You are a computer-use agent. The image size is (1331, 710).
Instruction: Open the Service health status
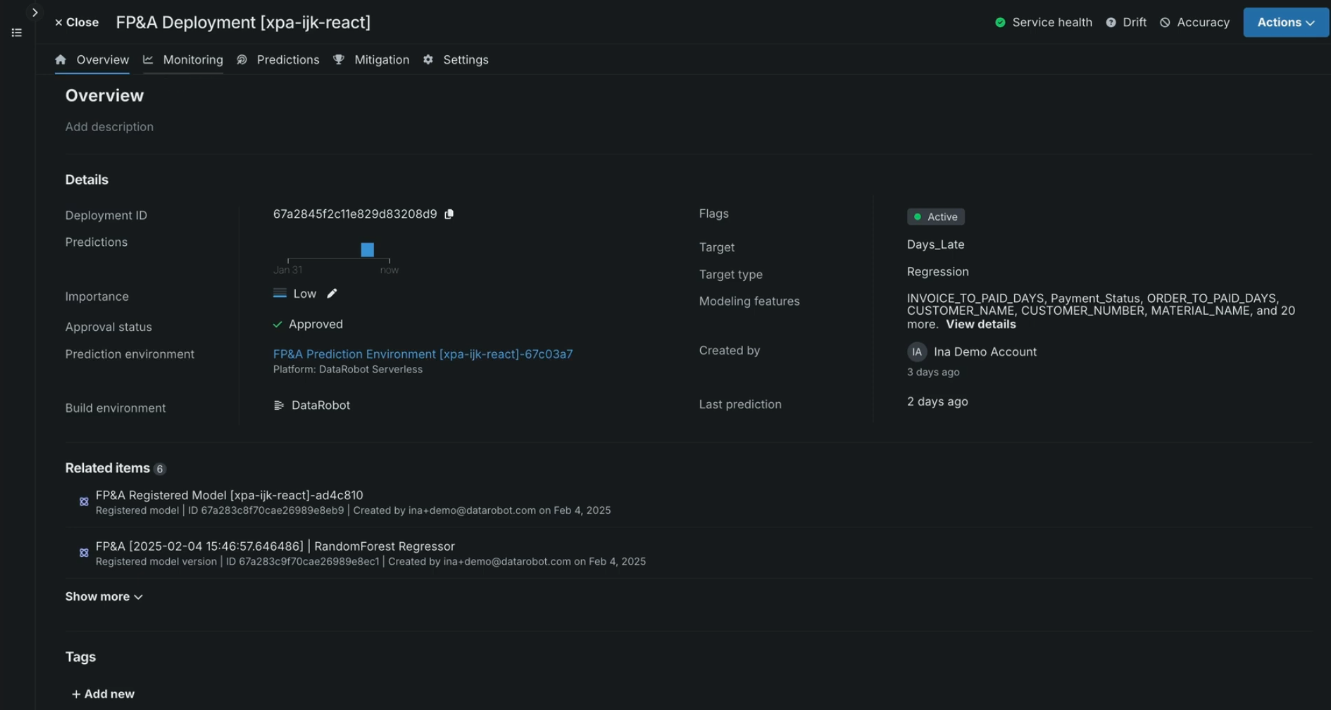1043,22
